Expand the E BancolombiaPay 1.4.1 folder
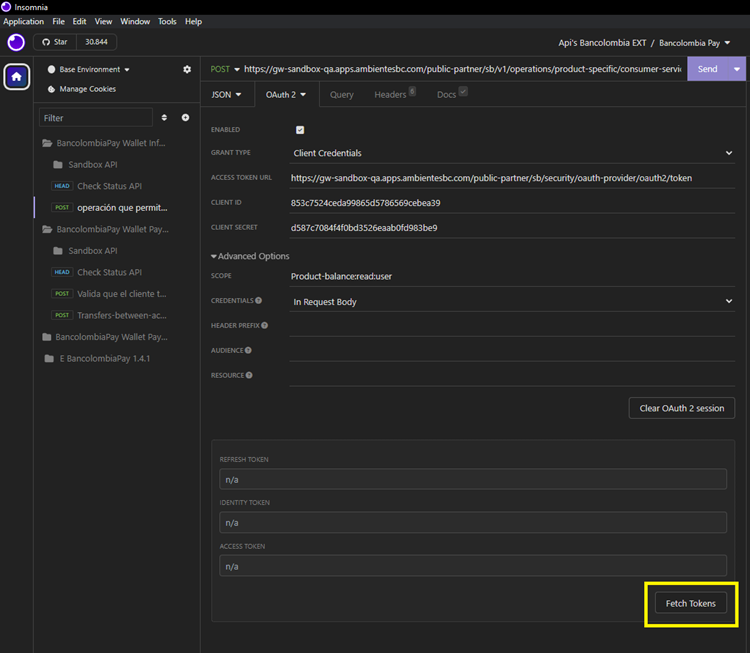Screen dimensions: 750x653 (x=97, y=358)
